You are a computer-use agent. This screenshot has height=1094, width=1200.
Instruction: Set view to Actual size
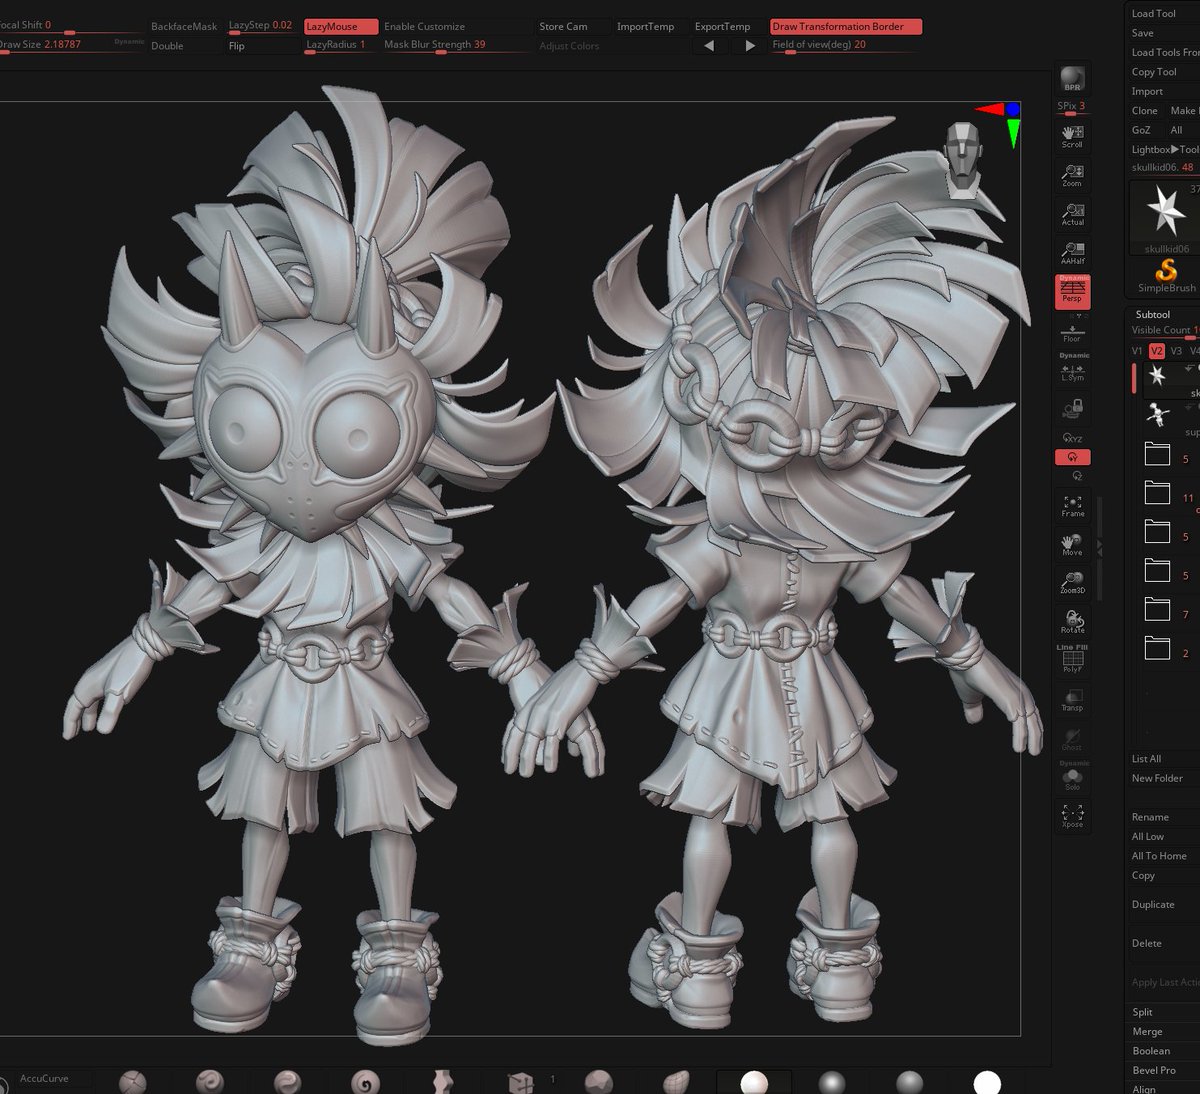pos(1072,214)
